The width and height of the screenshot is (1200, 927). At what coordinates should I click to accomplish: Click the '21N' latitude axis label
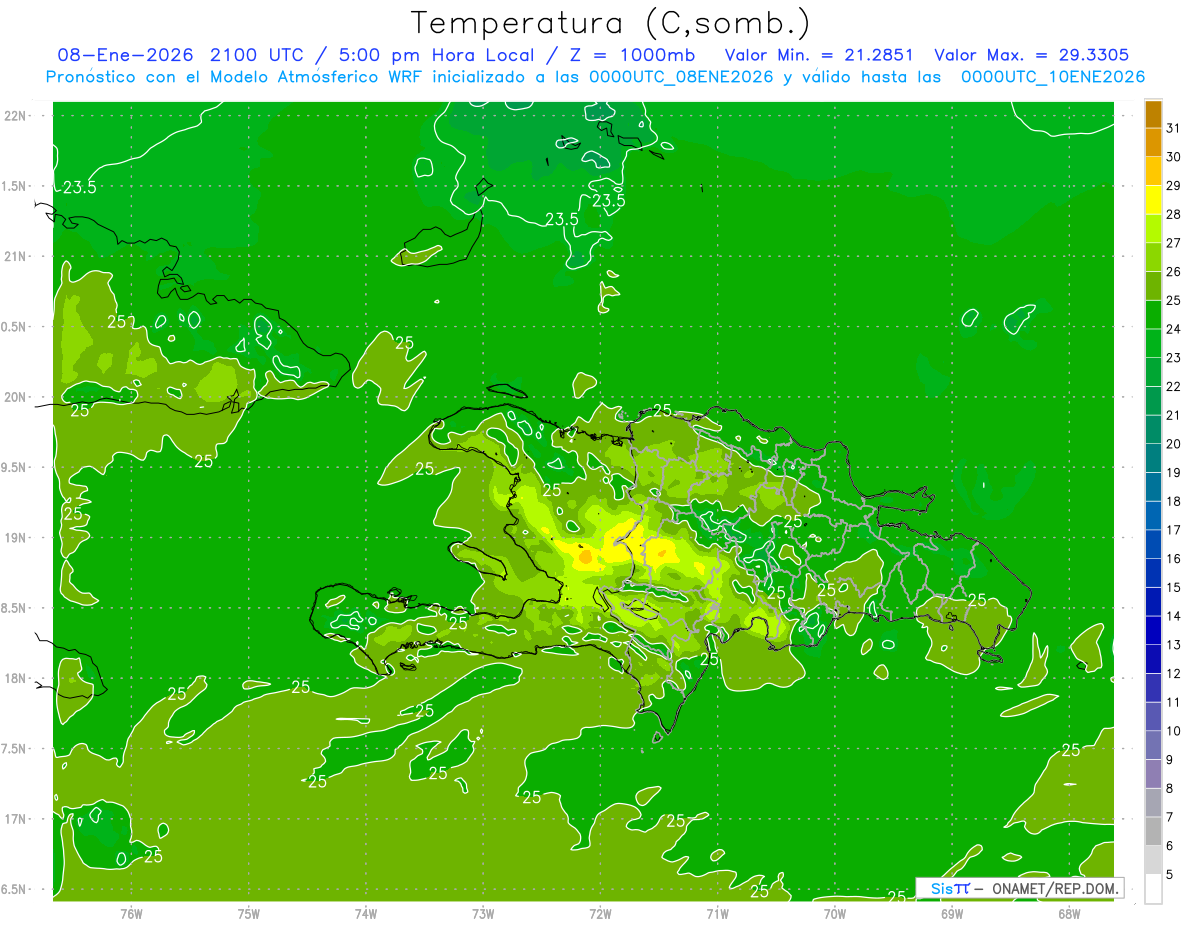(x=15, y=256)
